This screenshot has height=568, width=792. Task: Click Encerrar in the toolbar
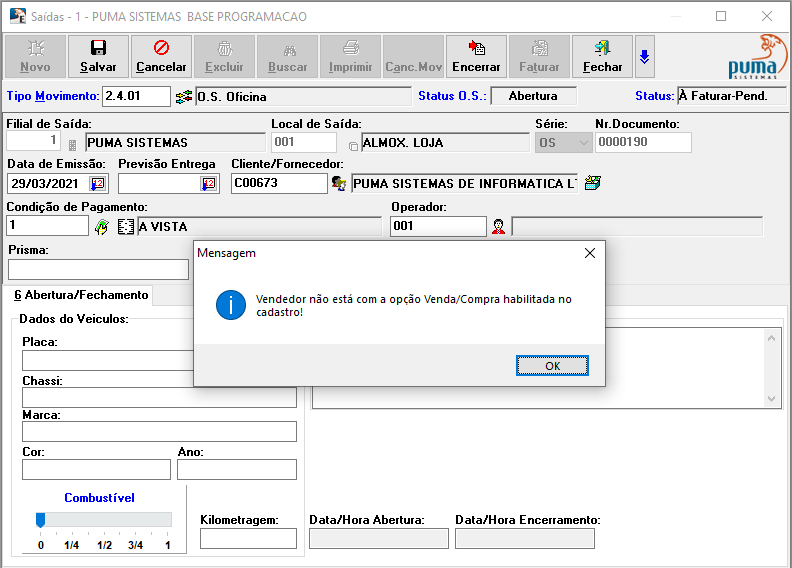[x=476, y=57]
